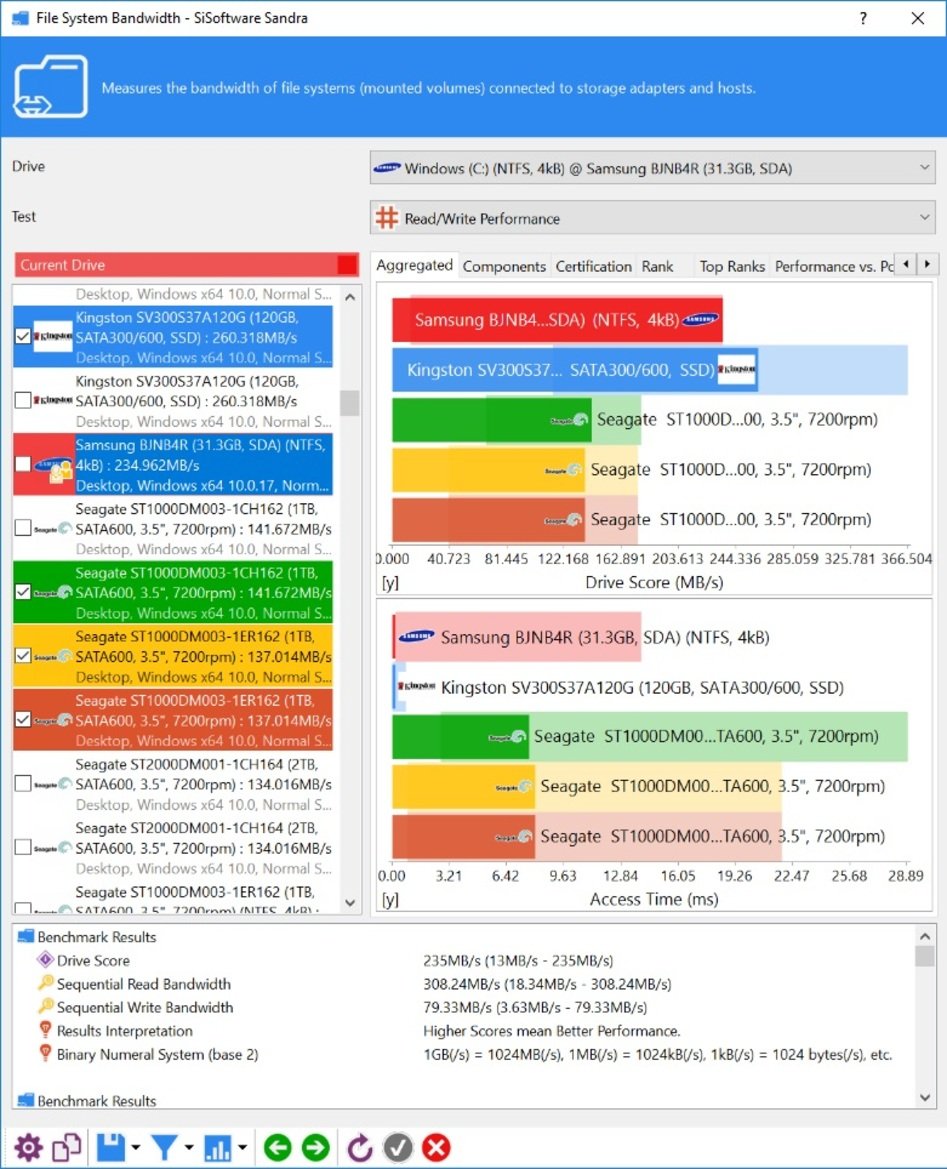Uncheck the yellow Seagate 137.014MB/s checkbox

pos(23,656)
